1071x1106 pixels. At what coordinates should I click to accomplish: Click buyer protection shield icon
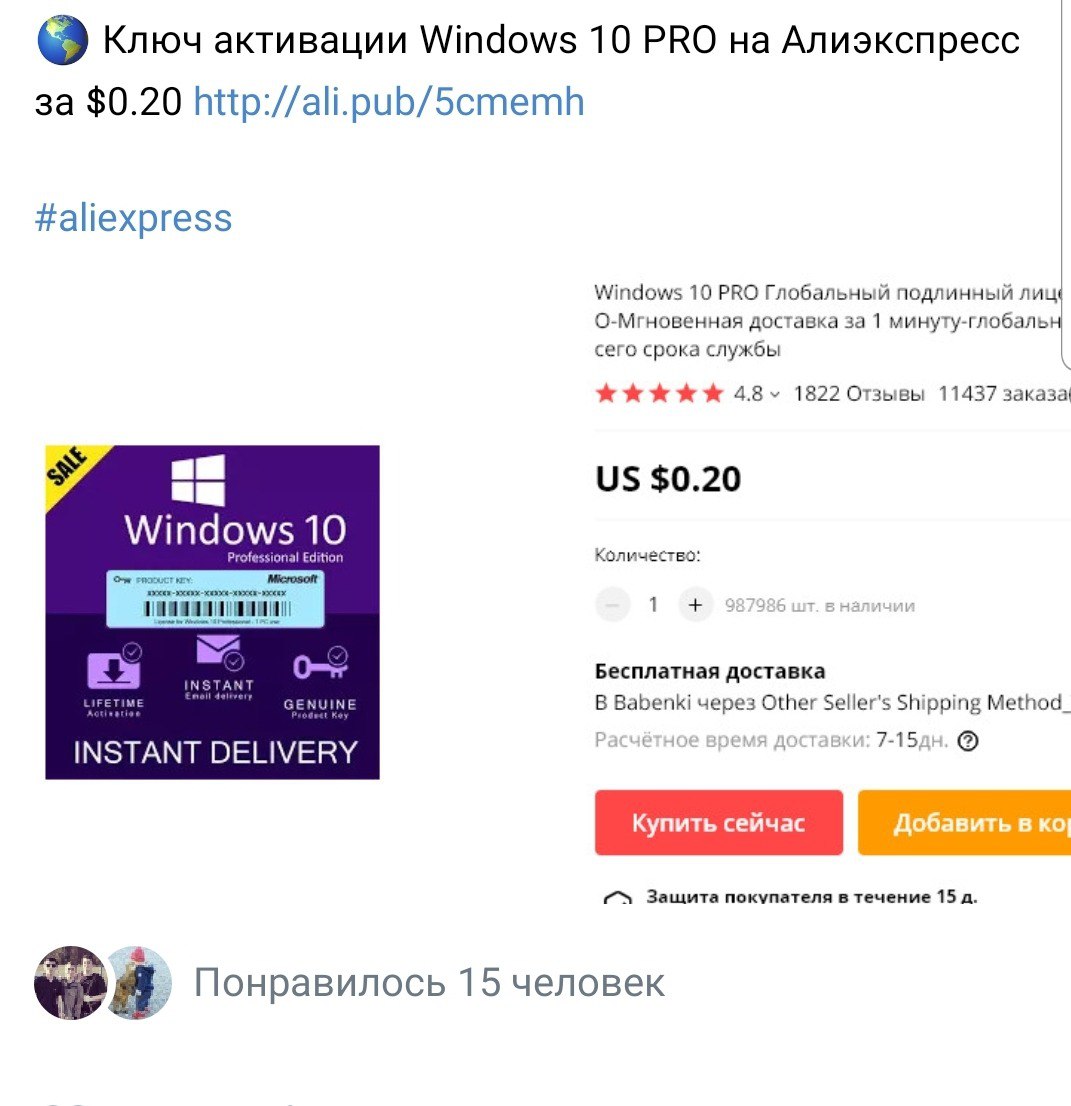coord(617,897)
